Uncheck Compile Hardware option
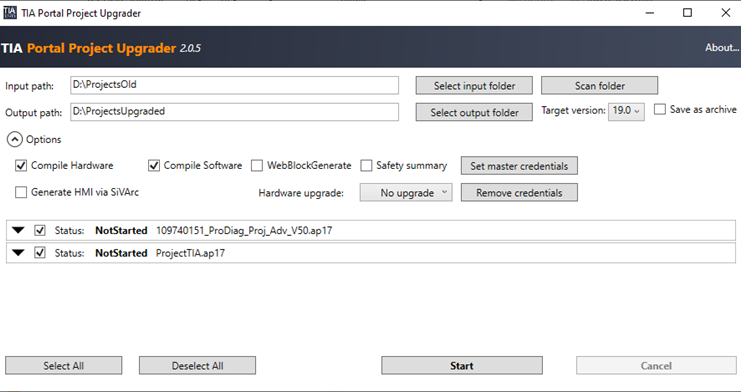741x392 pixels. [21, 166]
